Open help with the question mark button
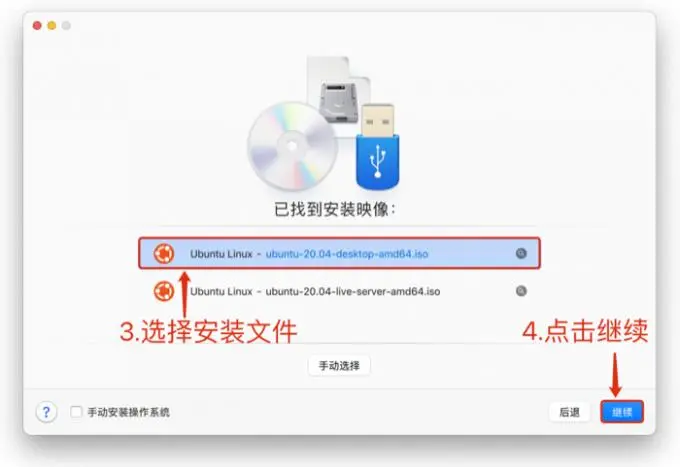 46,411
